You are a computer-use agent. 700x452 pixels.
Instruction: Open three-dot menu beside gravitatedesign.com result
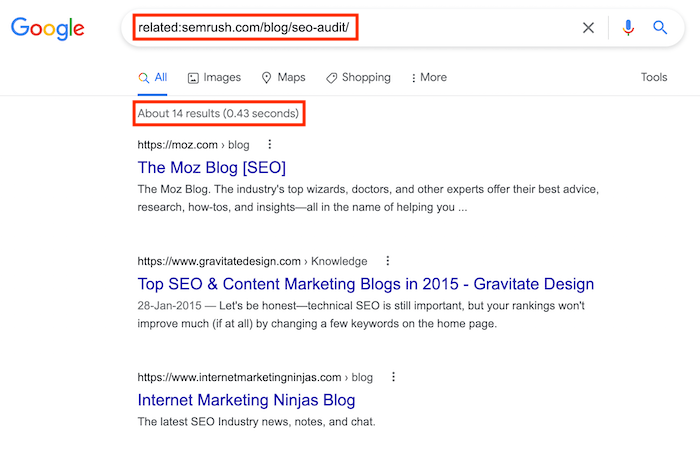(x=388, y=261)
